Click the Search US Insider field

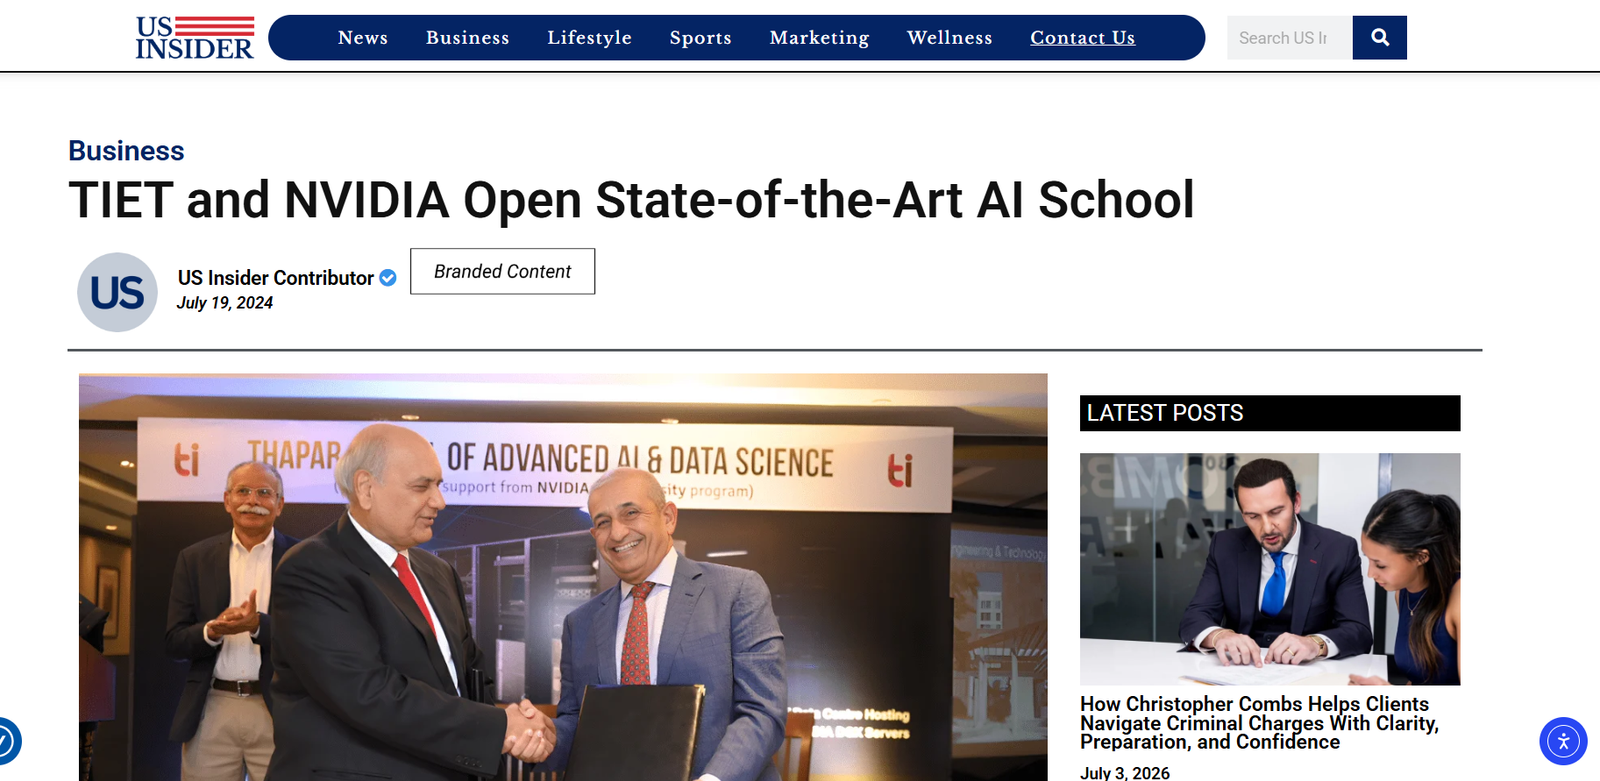click(x=1290, y=38)
